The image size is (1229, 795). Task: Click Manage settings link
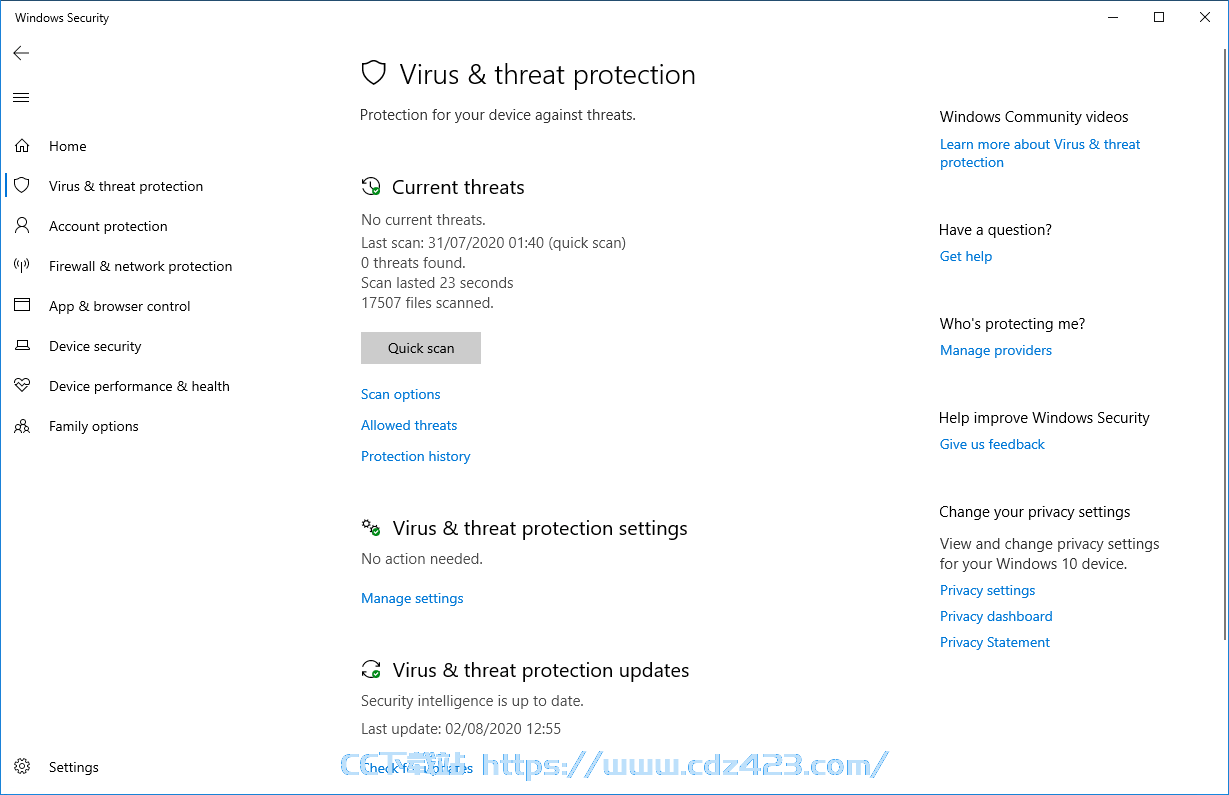coord(412,598)
